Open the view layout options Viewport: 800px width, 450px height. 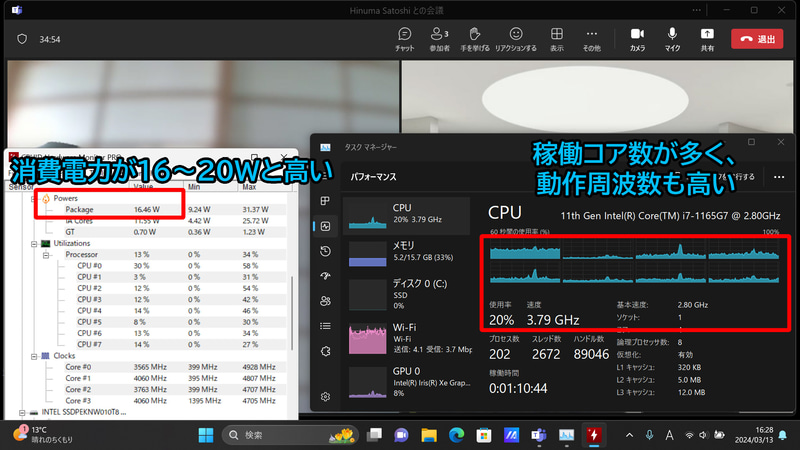(x=557, y=39)
